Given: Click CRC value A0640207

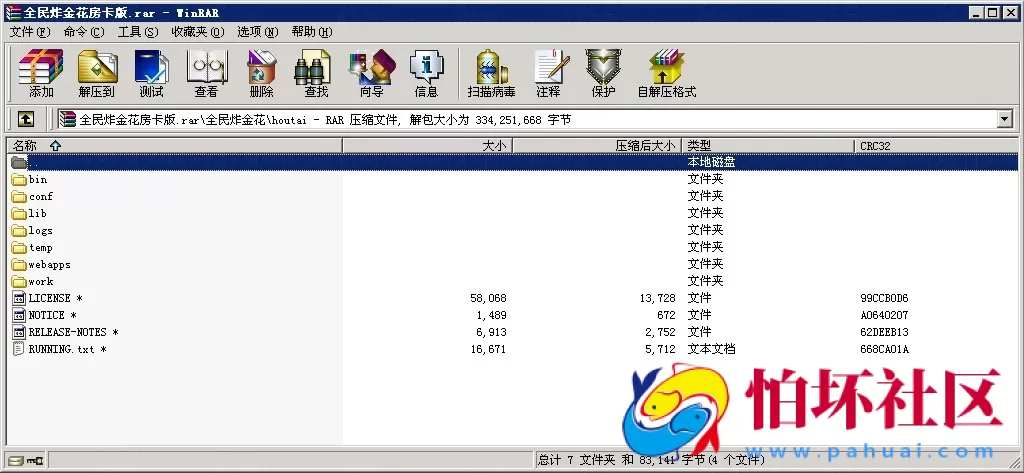Looking at the screenshot, I should [884, 316].
